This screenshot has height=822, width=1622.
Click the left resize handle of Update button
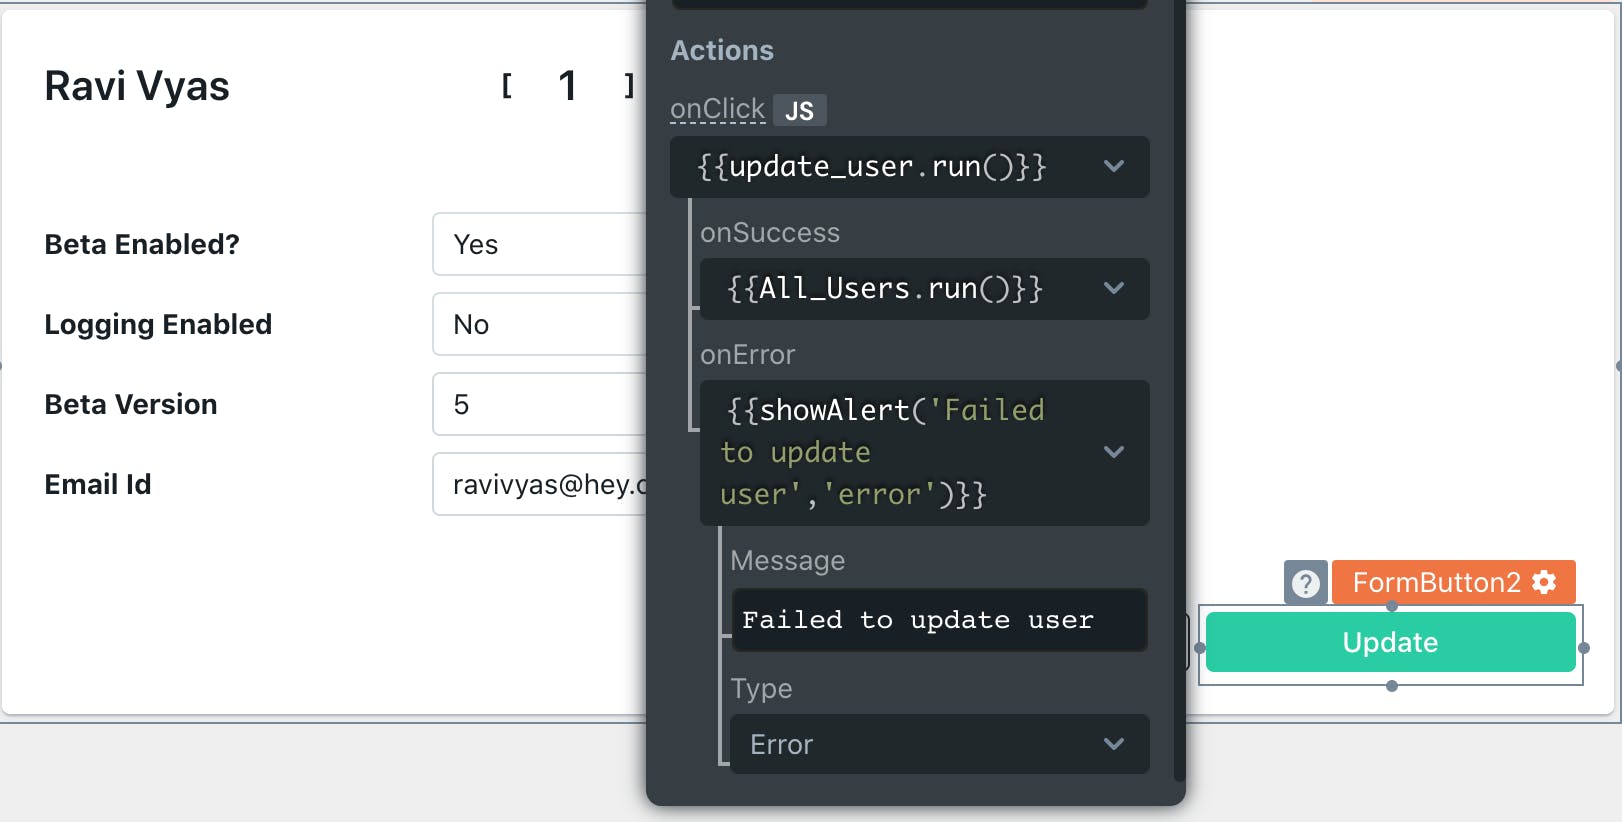point(1200,648)
